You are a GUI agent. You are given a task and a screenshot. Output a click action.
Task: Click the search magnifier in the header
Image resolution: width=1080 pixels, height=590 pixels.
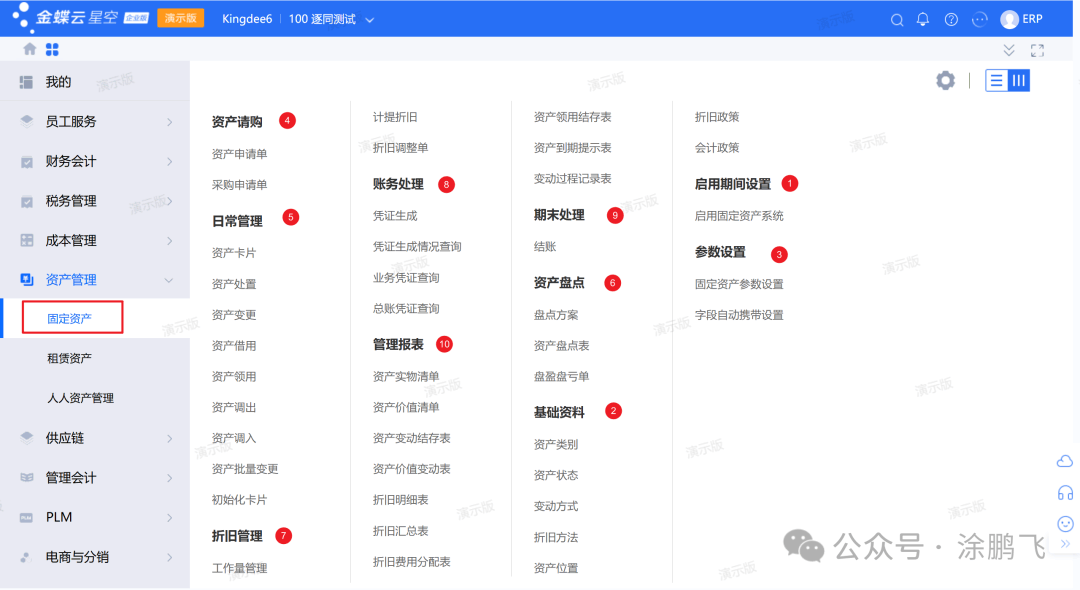(897, 20)
